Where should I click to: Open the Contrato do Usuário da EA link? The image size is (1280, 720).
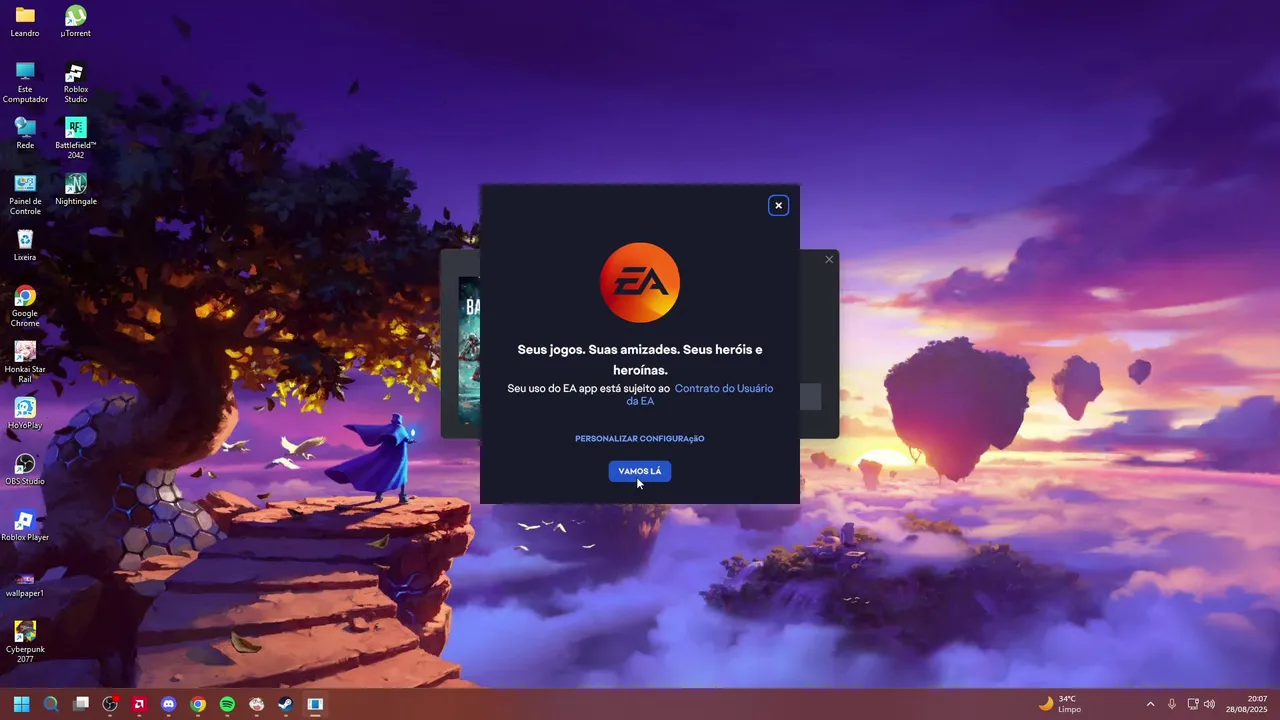pyautogui.click(x=700, y=394)
